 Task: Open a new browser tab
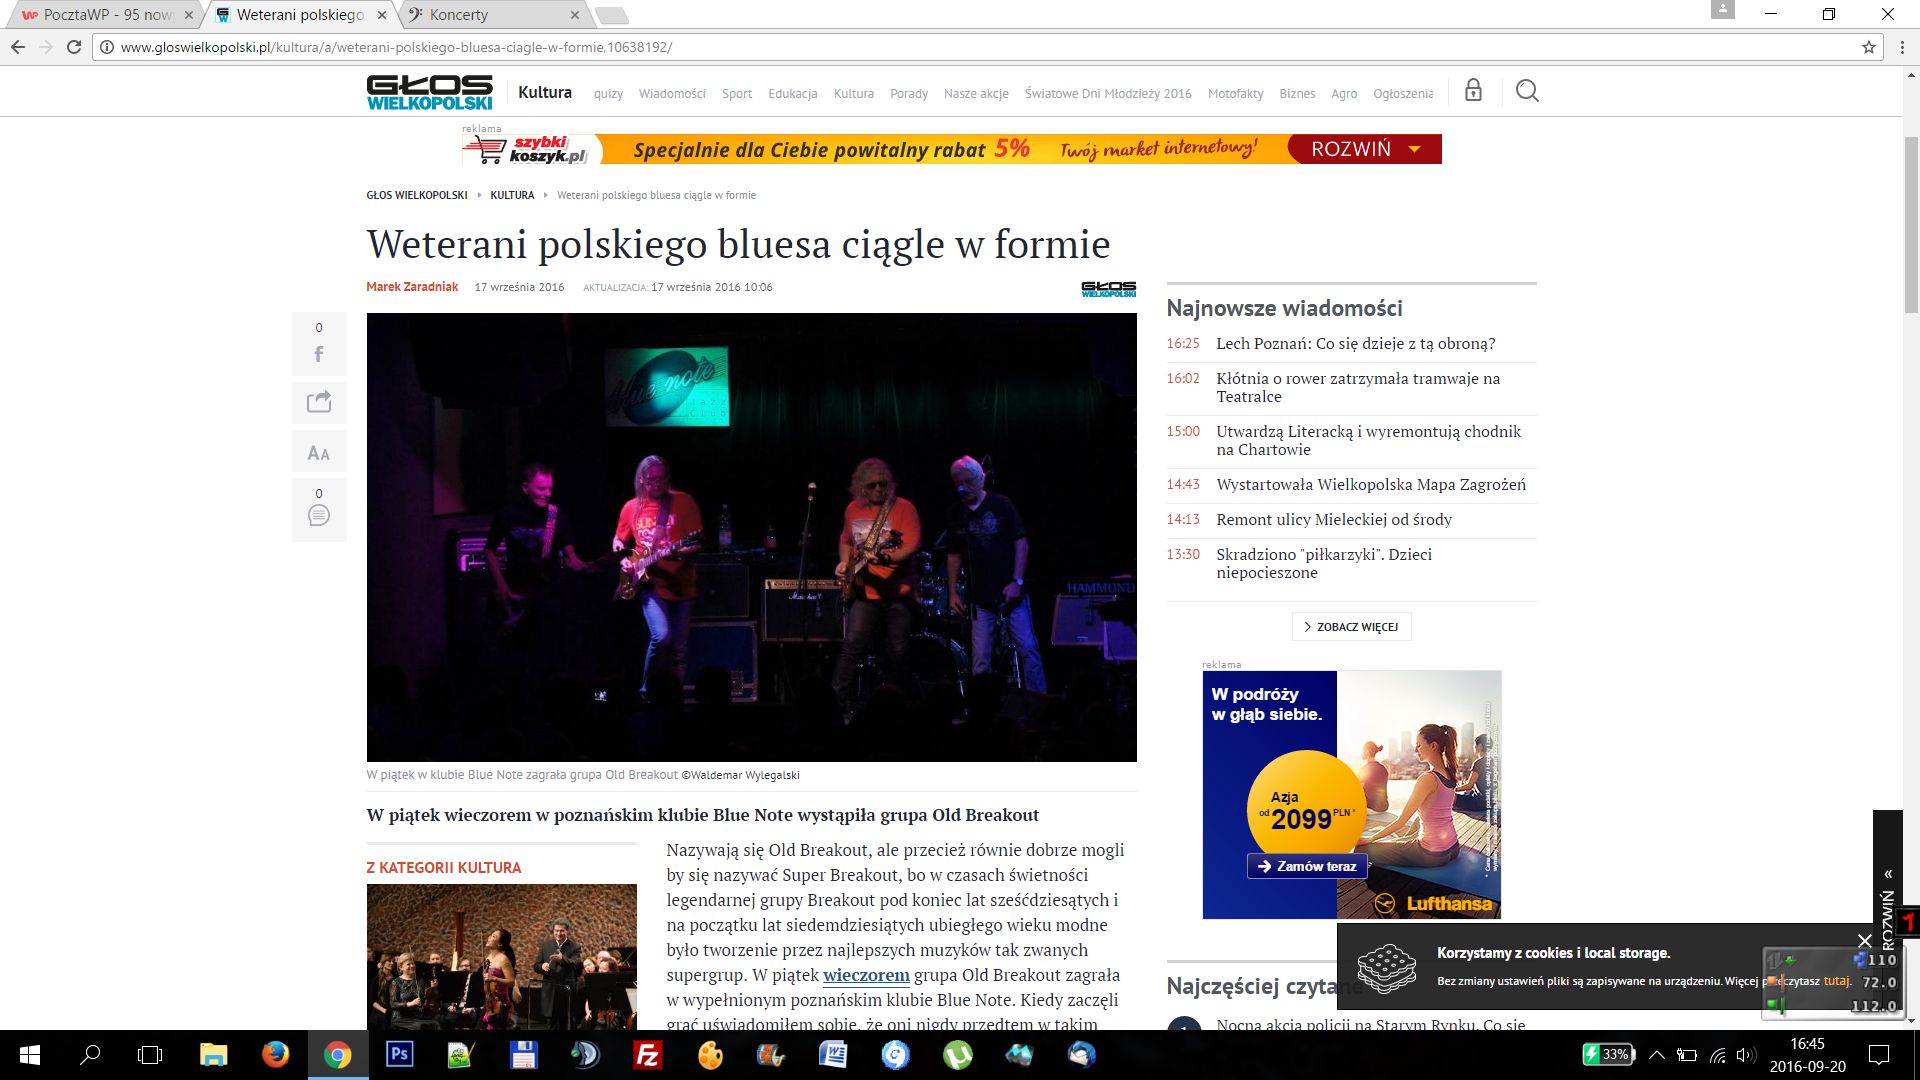click(611, 15)
